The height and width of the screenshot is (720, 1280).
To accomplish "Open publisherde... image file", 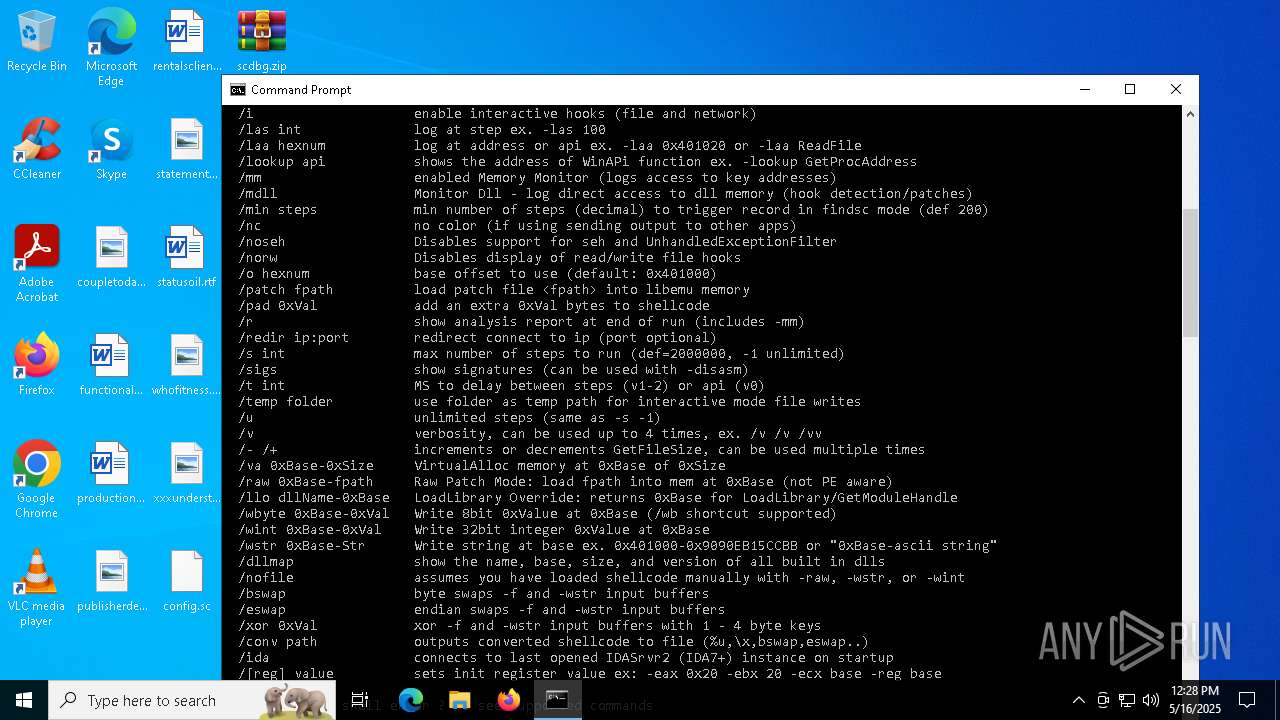I will (111, 581).
